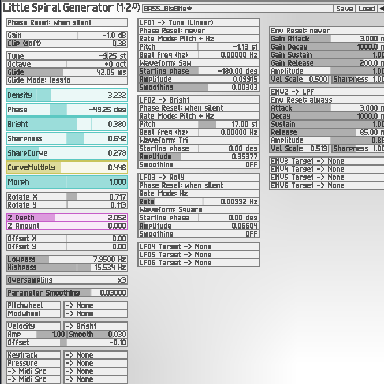Open the LFO1 Waveform Saw dropdown

[199, 63]
